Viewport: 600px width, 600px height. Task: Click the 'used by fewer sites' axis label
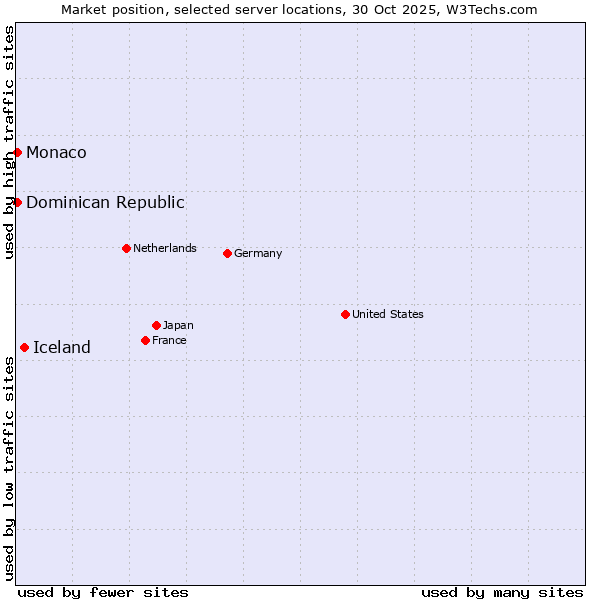coord(103,592)
